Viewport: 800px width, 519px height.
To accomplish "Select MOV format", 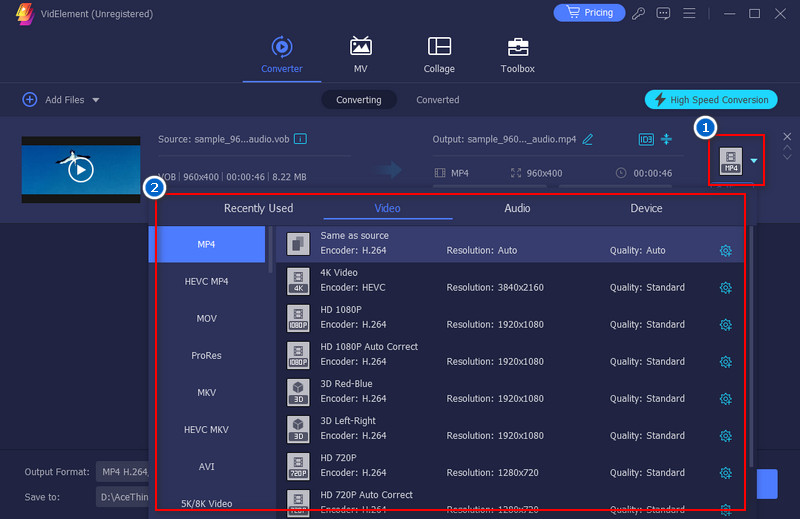I will click(207, 318).
